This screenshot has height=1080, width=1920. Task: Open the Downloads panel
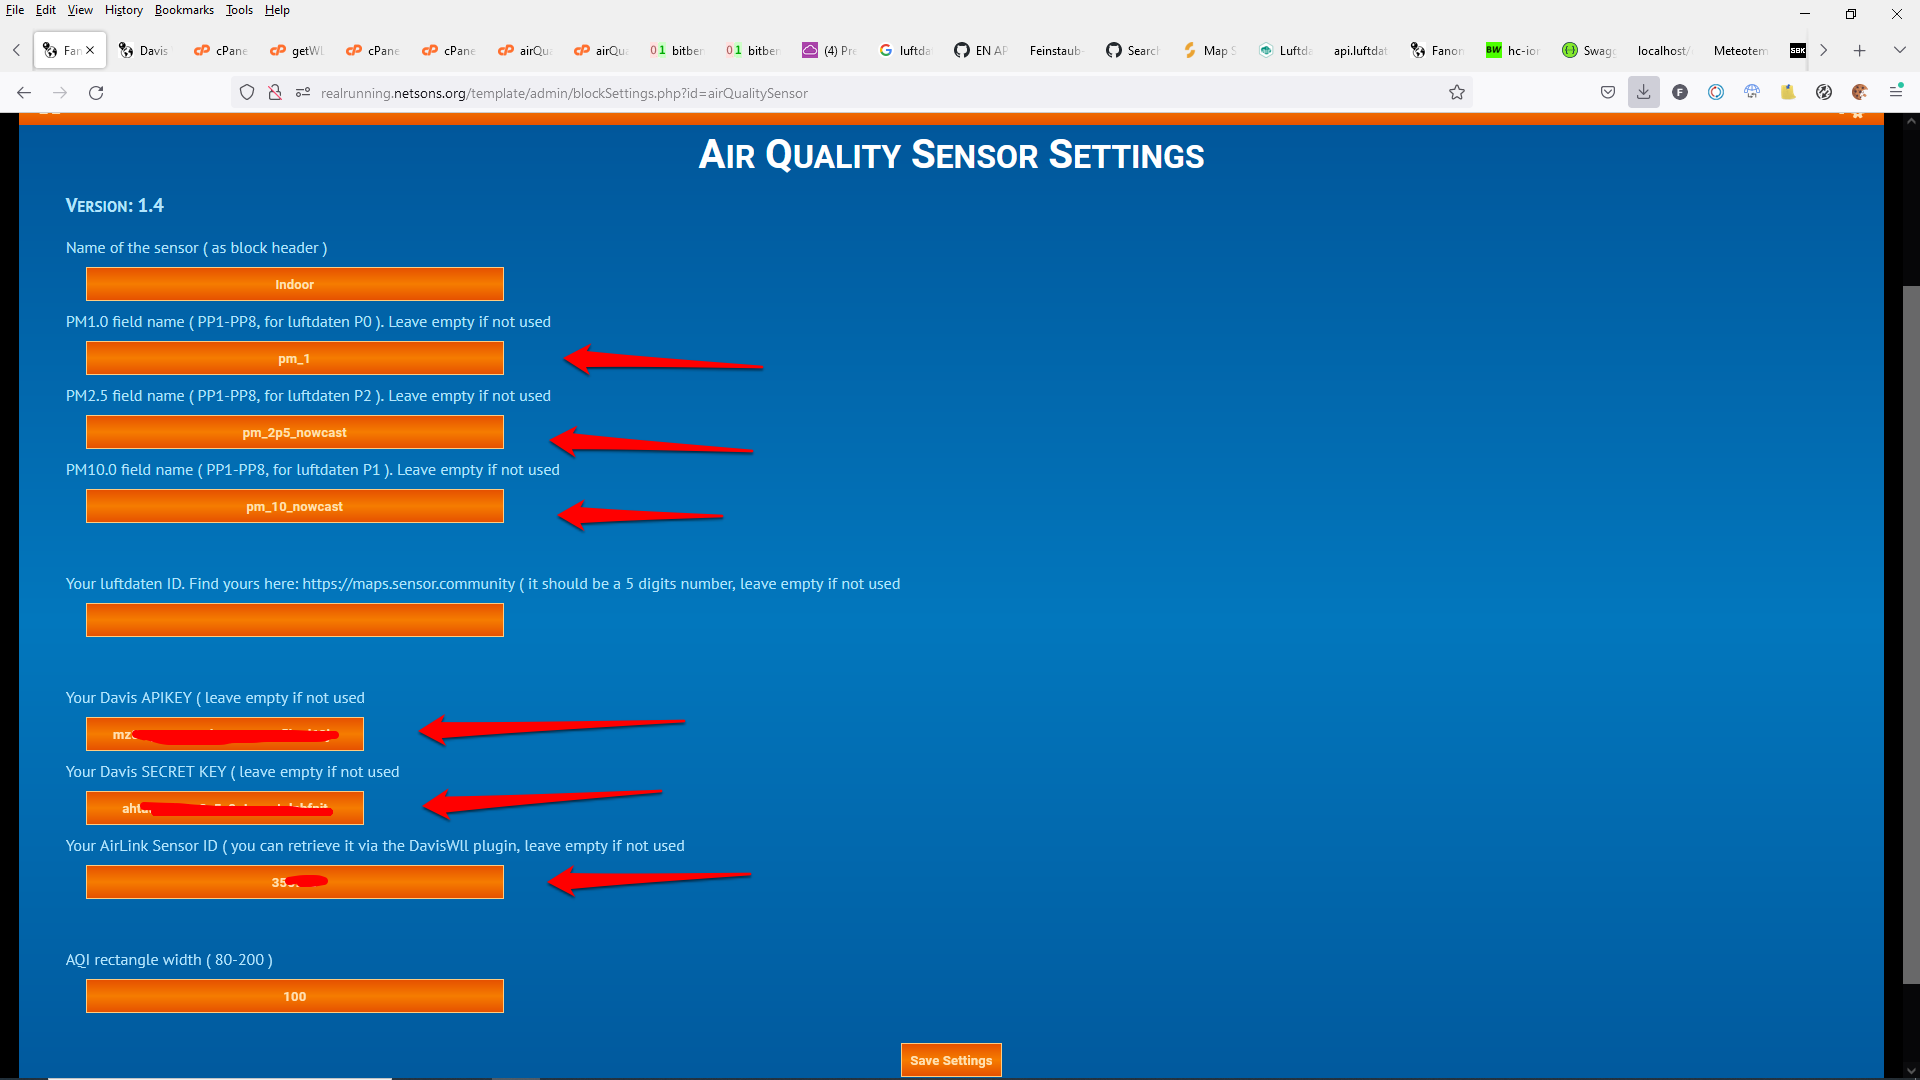pos(1643,93)
